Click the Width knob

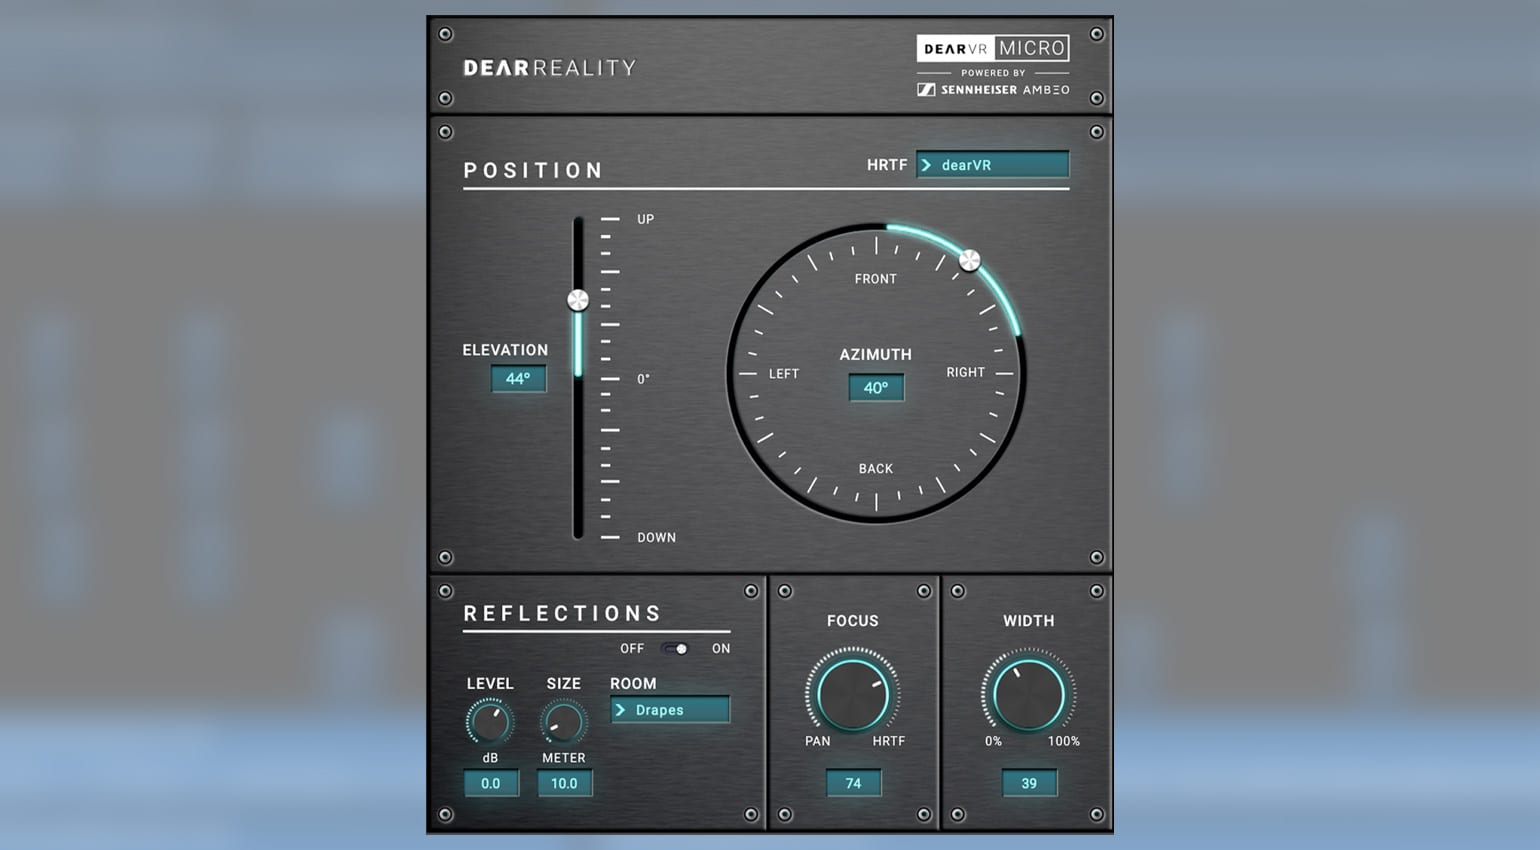point(1028,694)
